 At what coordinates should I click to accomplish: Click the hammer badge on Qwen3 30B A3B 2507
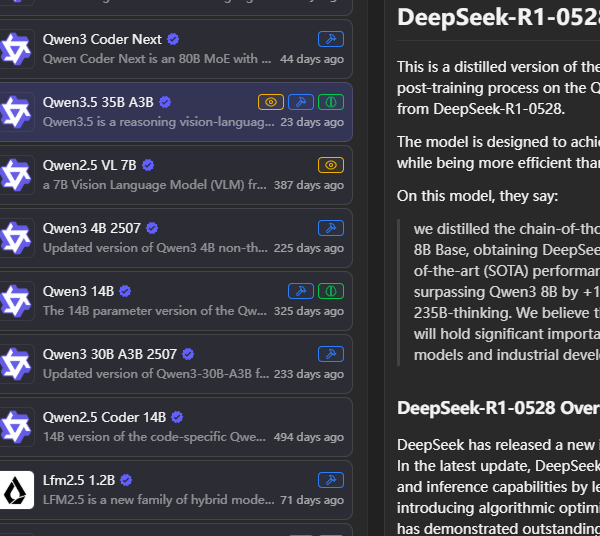point(330,354)
